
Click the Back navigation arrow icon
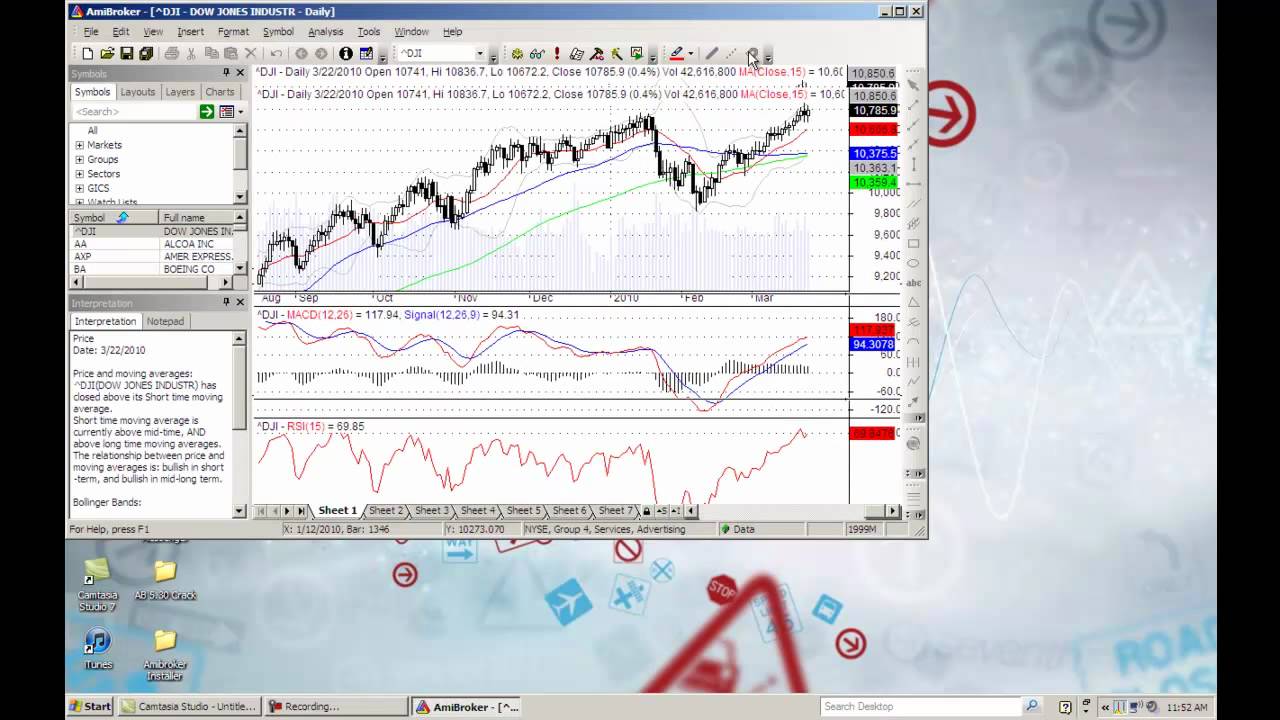coord(301,53)
